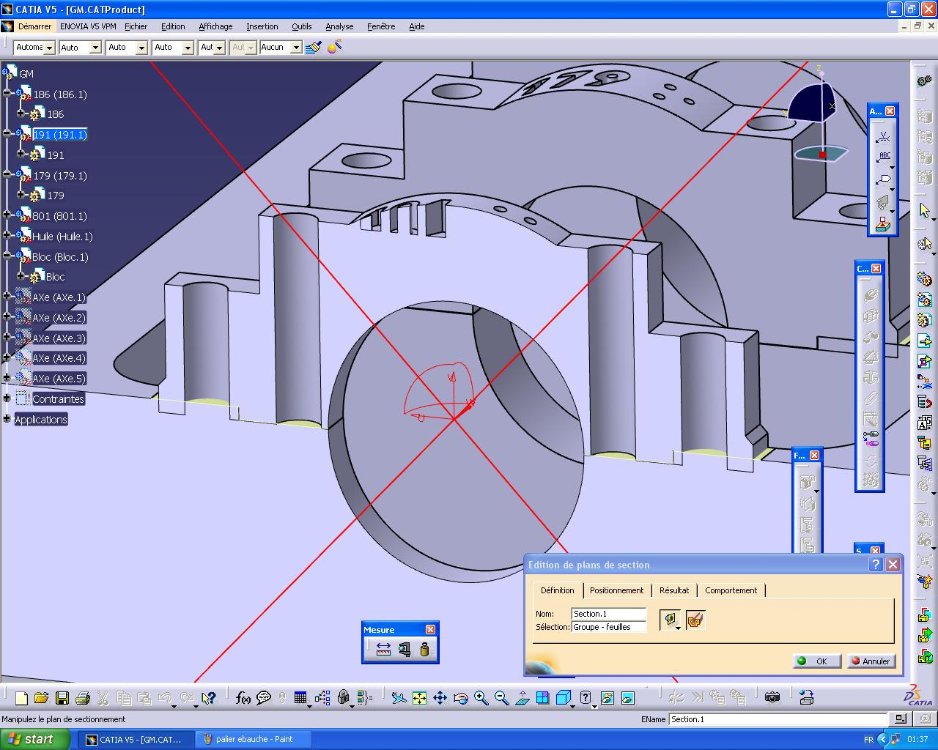
Task: Collapse the 191 (191.1) tree node
Action: (8, 134)
